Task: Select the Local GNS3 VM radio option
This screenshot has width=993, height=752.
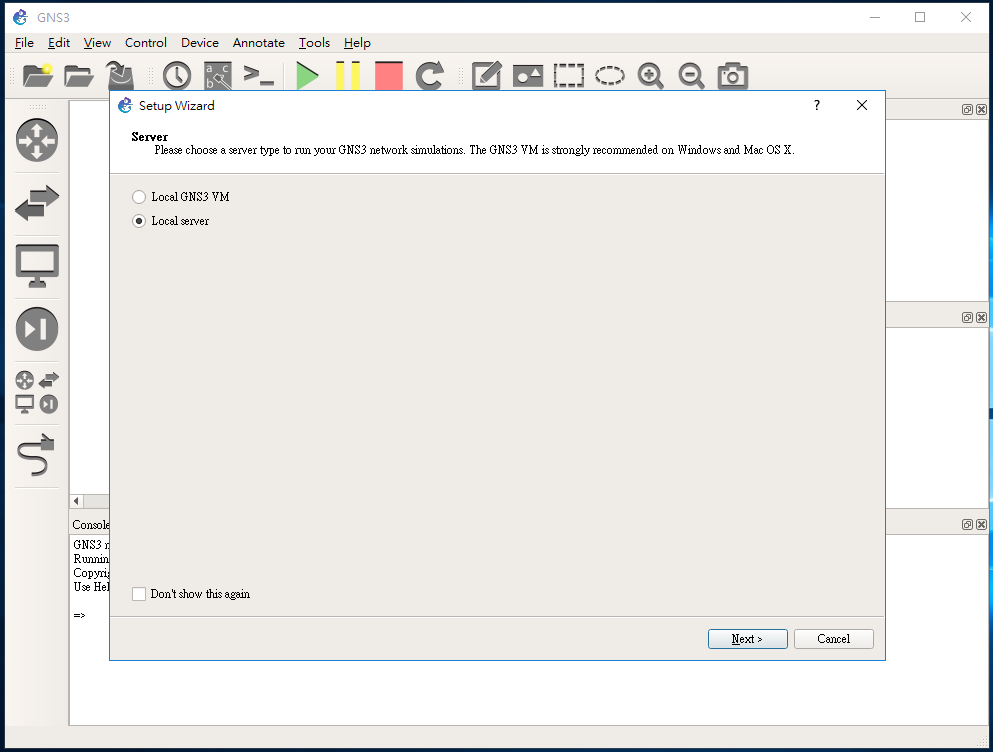Action: coord(180,197)
